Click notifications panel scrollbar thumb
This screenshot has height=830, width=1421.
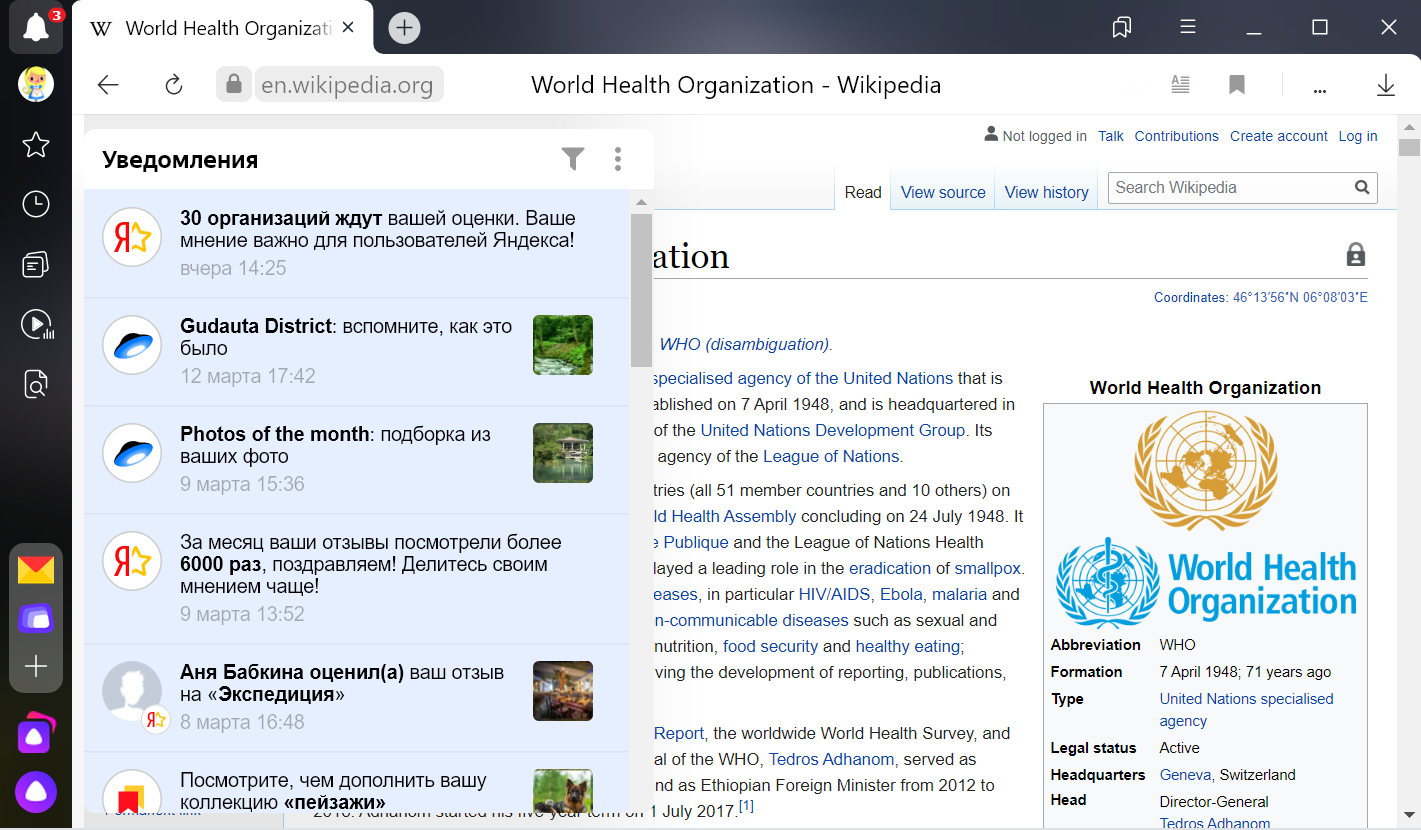coord(641,290)
